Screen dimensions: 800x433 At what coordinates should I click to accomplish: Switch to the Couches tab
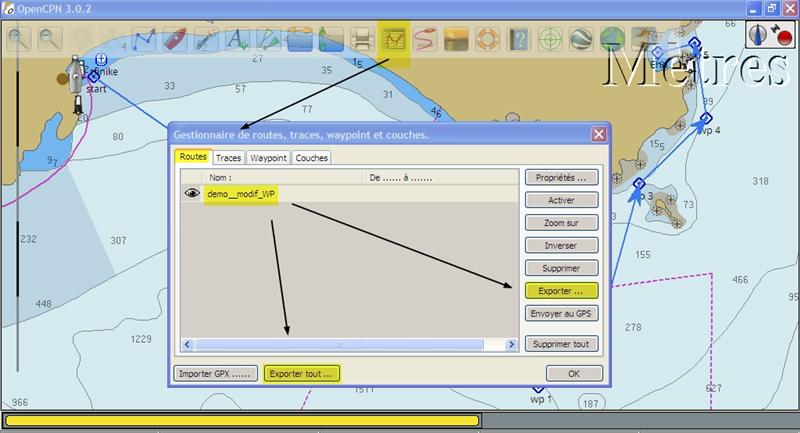(311, 157)
